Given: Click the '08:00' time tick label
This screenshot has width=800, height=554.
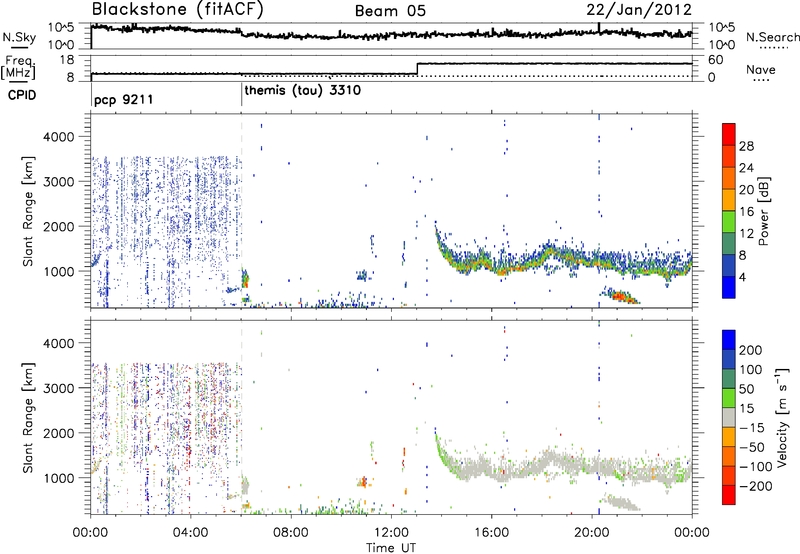Looking at the screenshot, I should 291,533.
